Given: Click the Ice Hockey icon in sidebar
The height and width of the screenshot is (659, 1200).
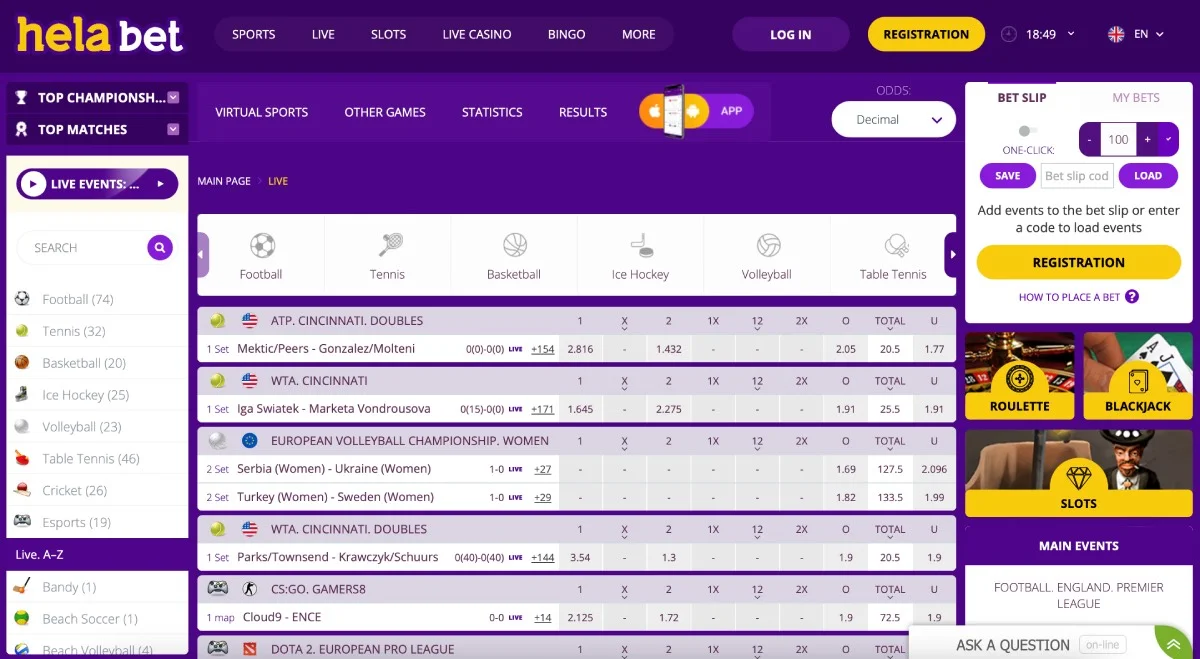Looking at the screenshot, I should point(22,395).
